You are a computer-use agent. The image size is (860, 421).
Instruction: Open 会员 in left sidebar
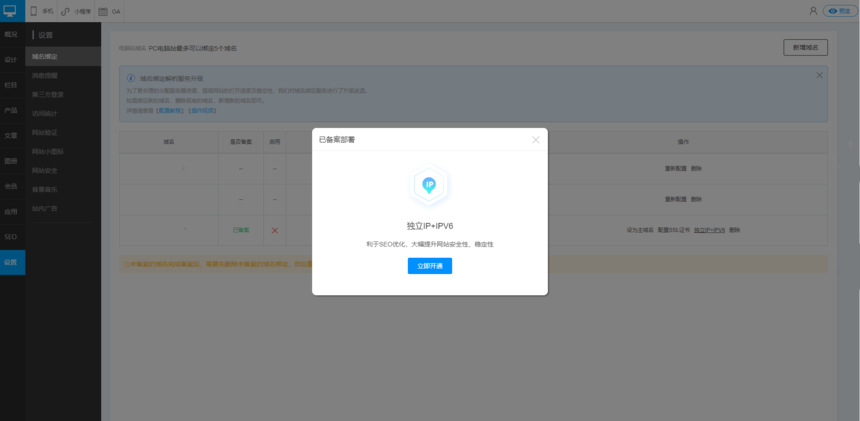point(12,186)
